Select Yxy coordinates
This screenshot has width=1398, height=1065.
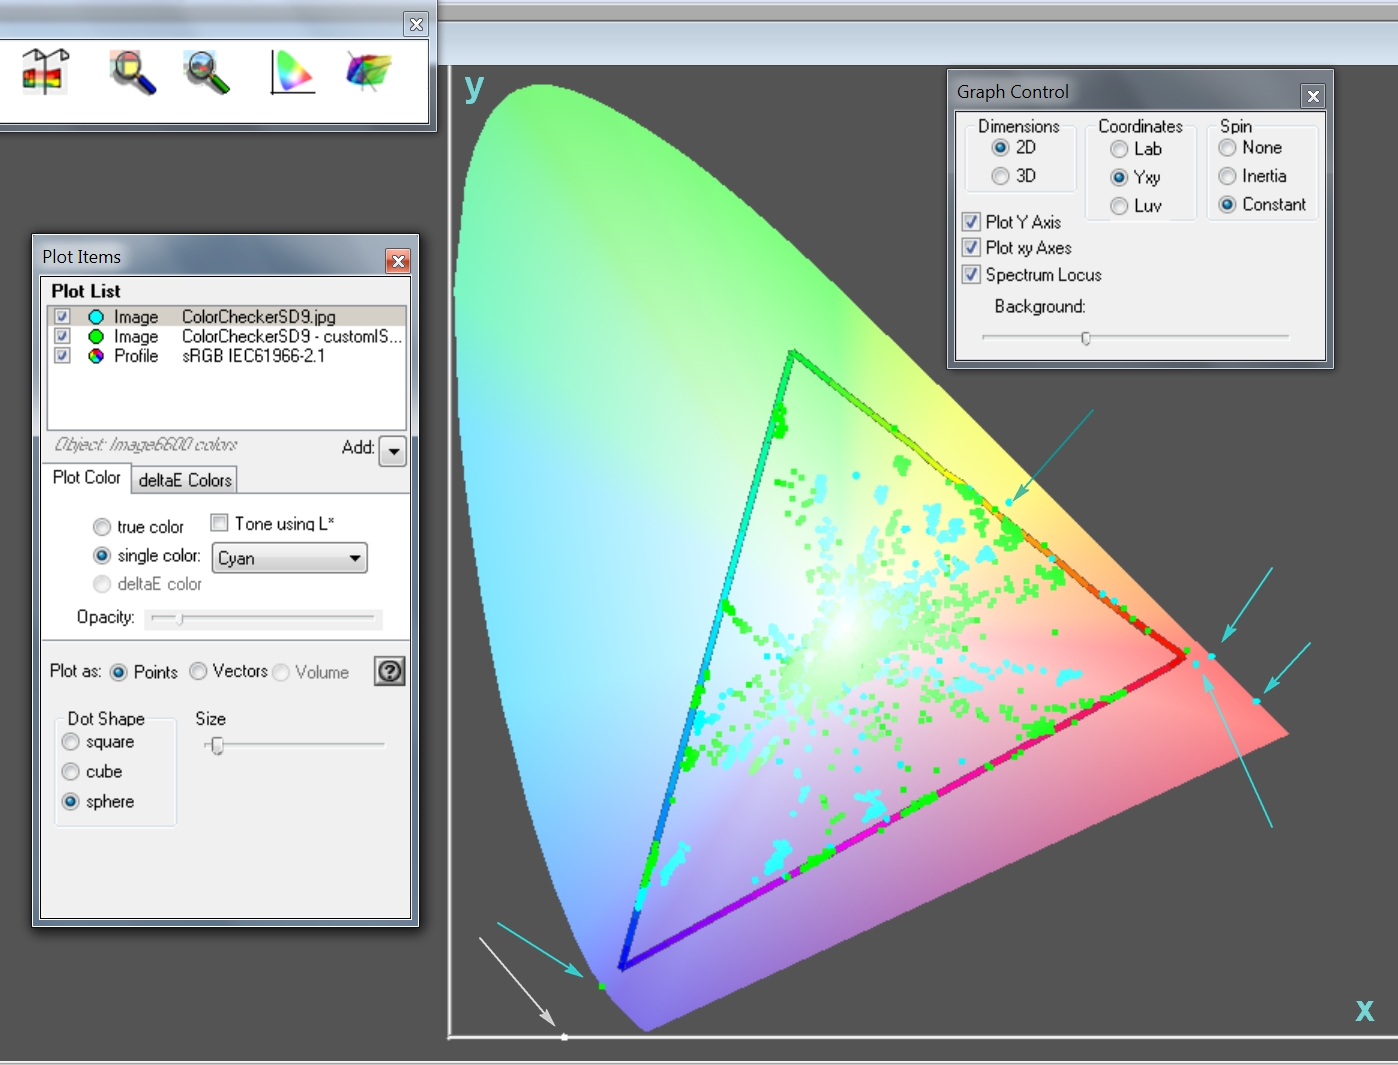point(1119,178)
